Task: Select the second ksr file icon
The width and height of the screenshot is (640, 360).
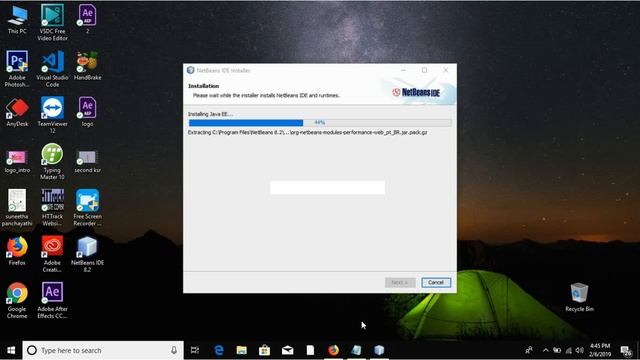Action: 87,162
